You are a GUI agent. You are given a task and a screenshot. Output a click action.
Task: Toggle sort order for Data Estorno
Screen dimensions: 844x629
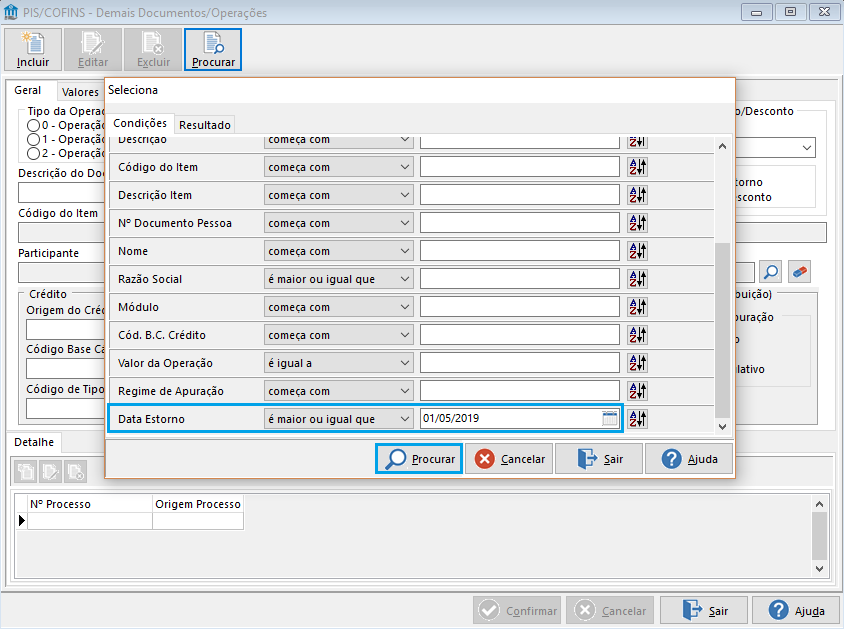coord(637,419)
